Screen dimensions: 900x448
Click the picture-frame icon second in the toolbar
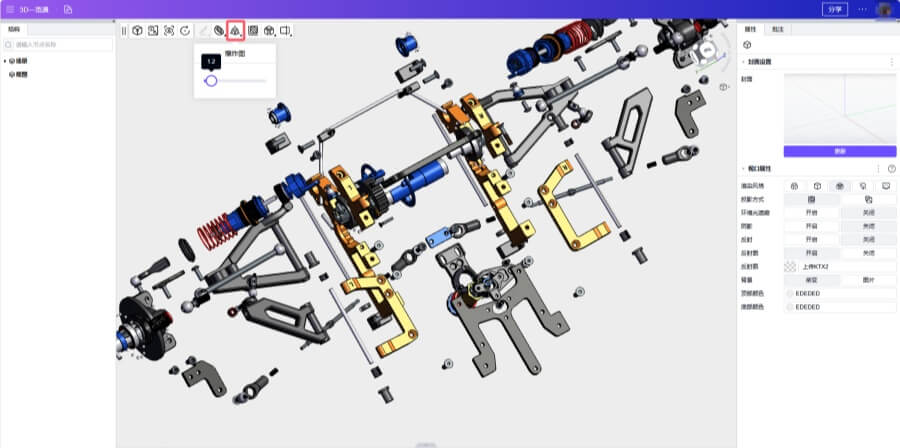click(x=153, y=31)
